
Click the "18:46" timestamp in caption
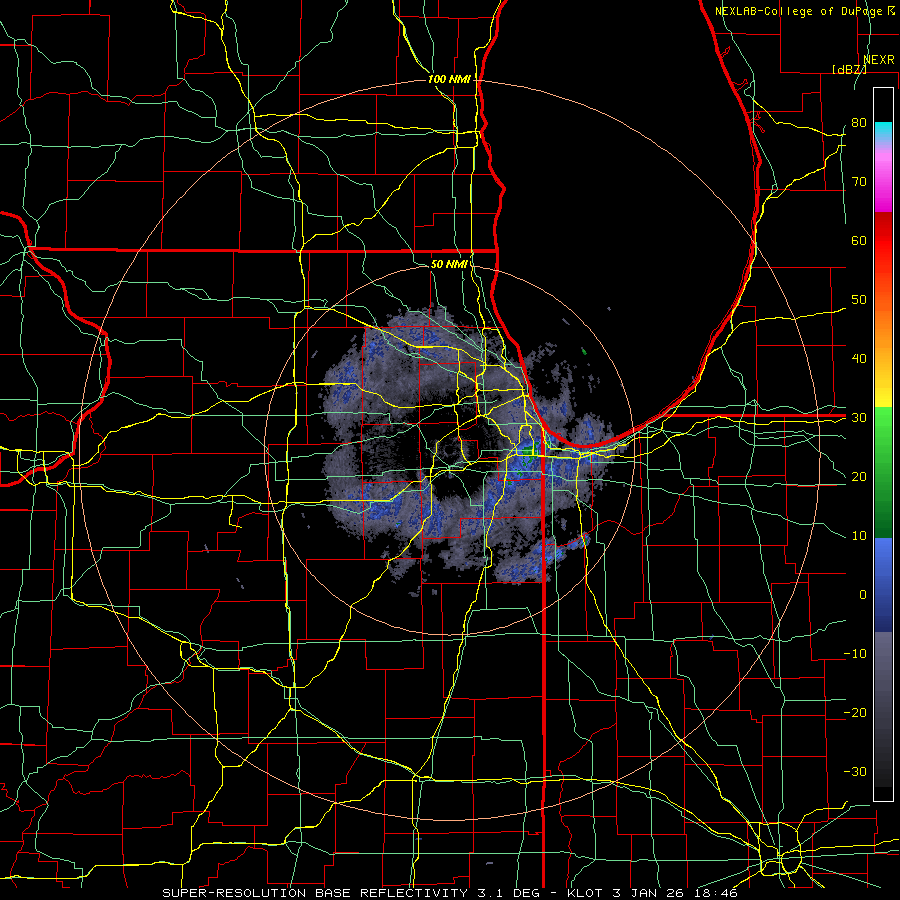click(718, 893)
